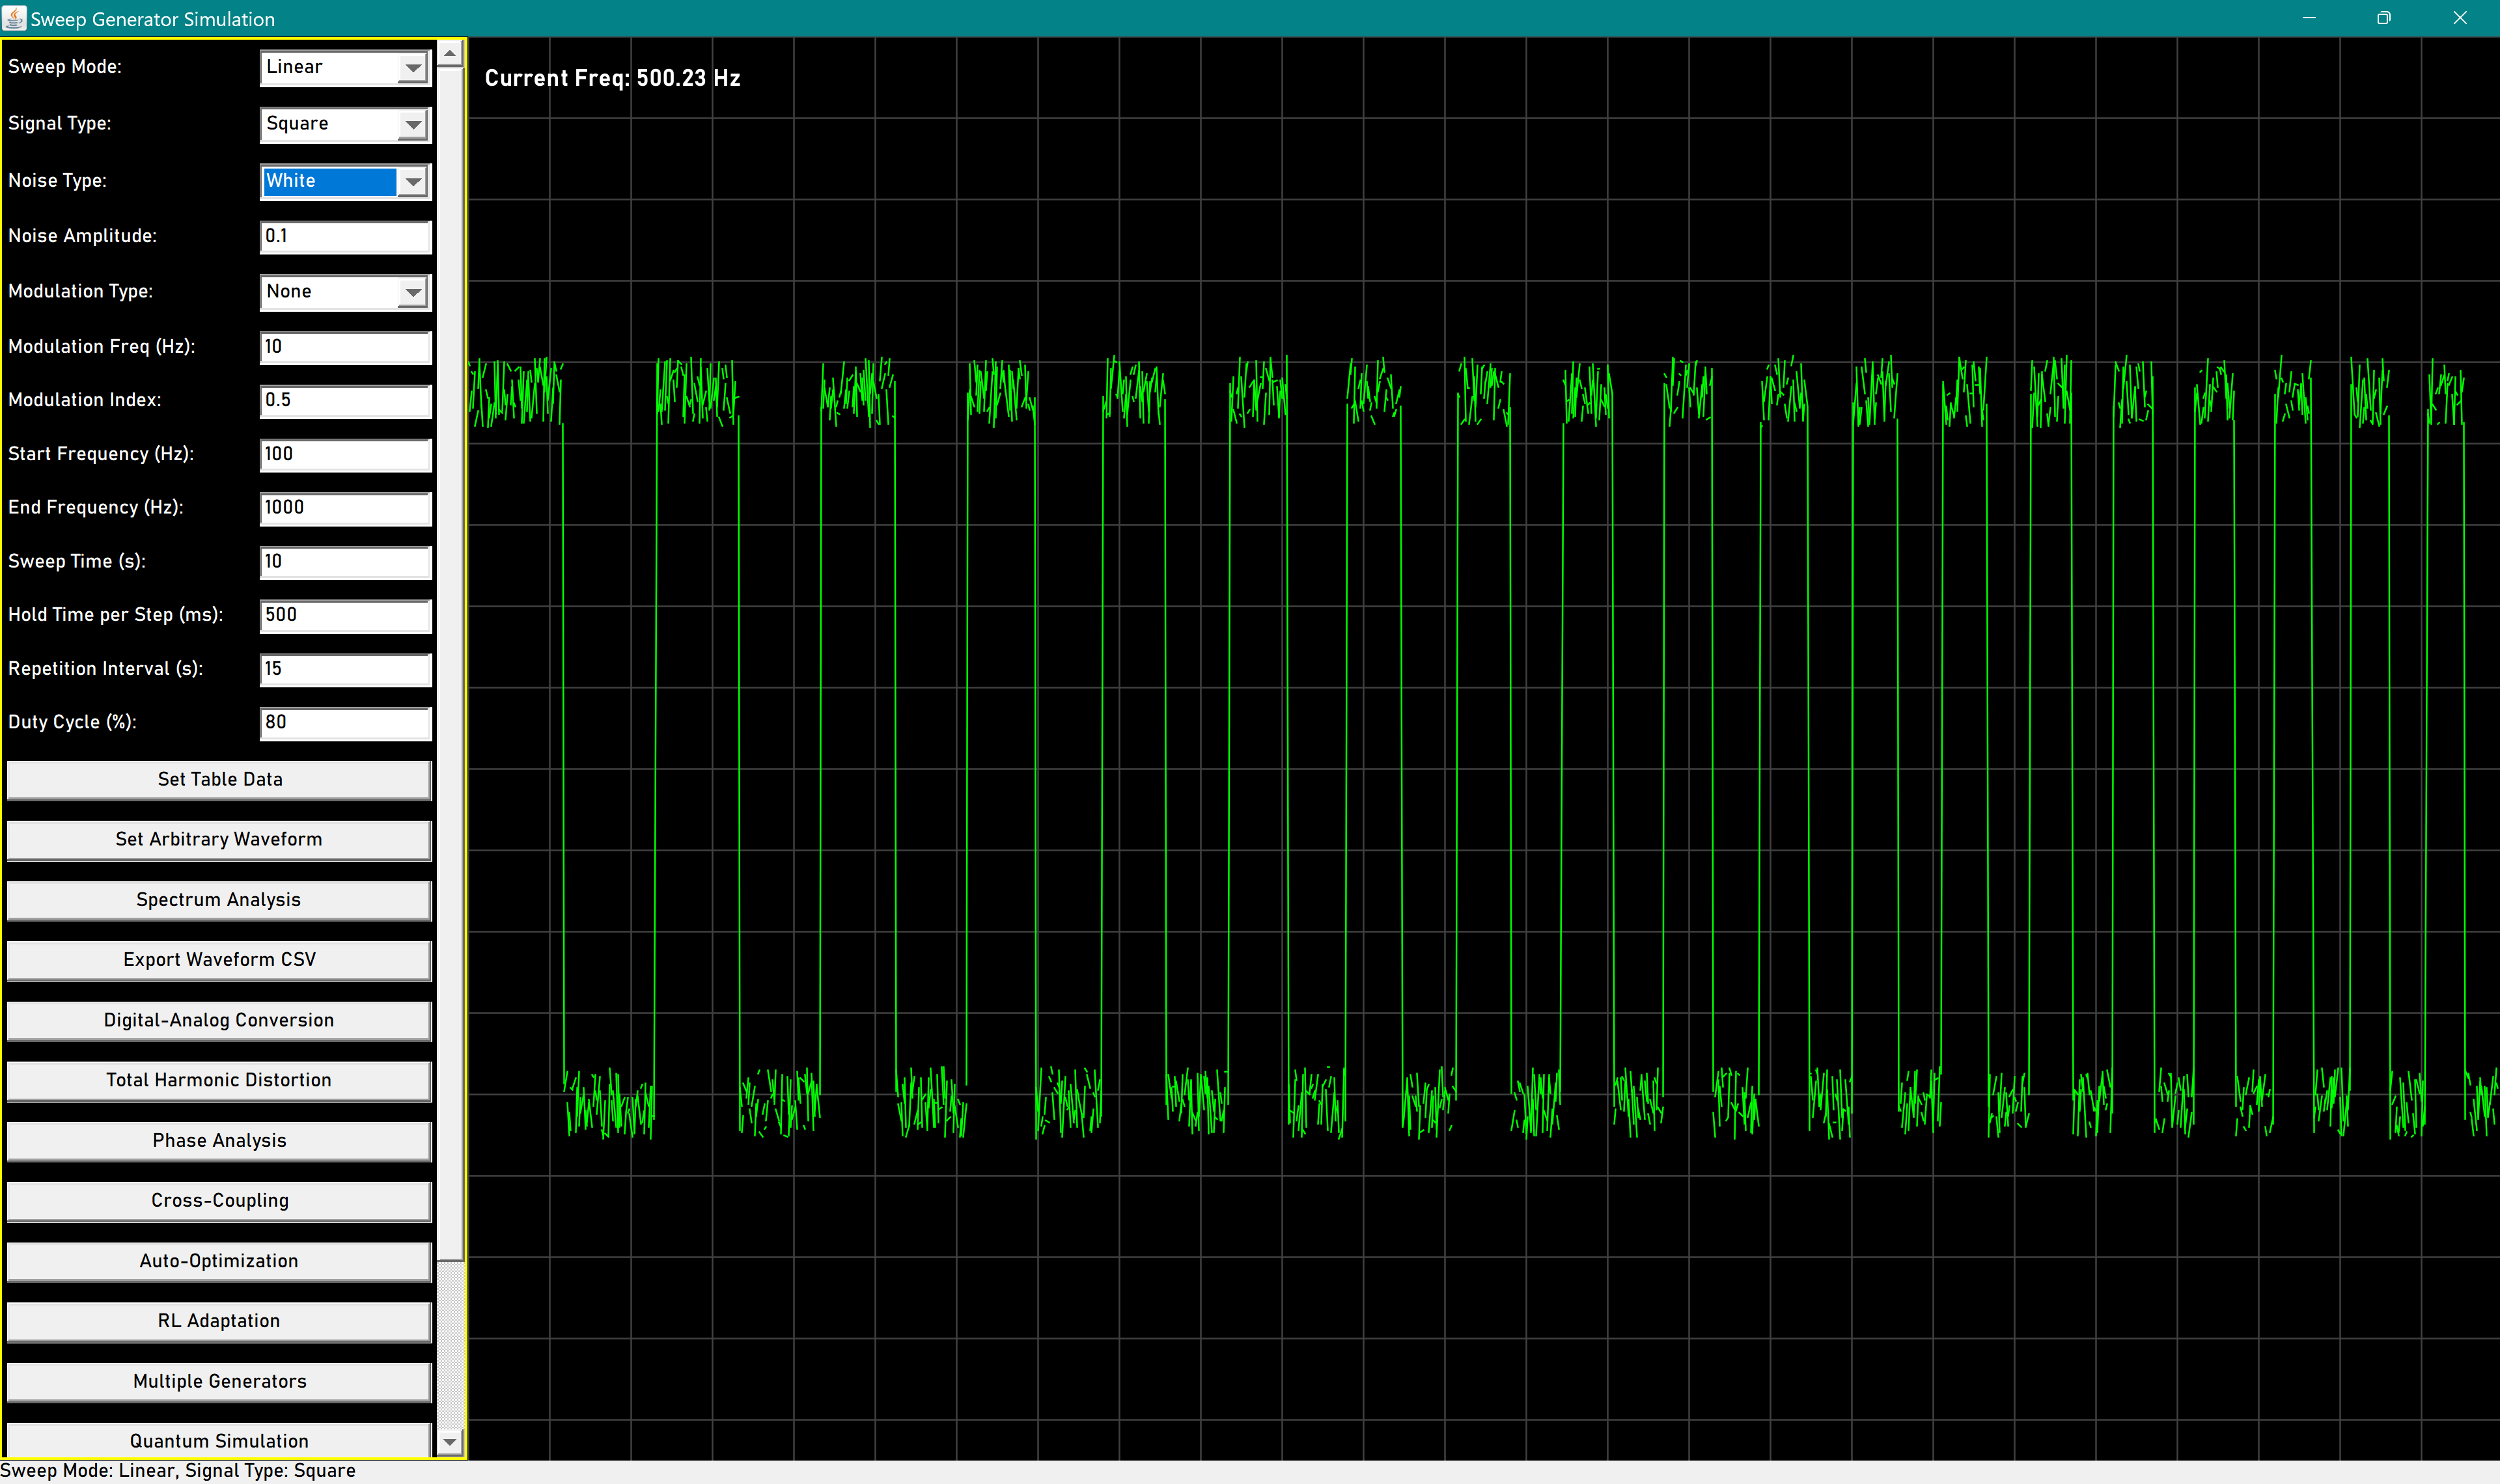Click the Set Table Data button
2500x1484 pixels.
(219, 779)
